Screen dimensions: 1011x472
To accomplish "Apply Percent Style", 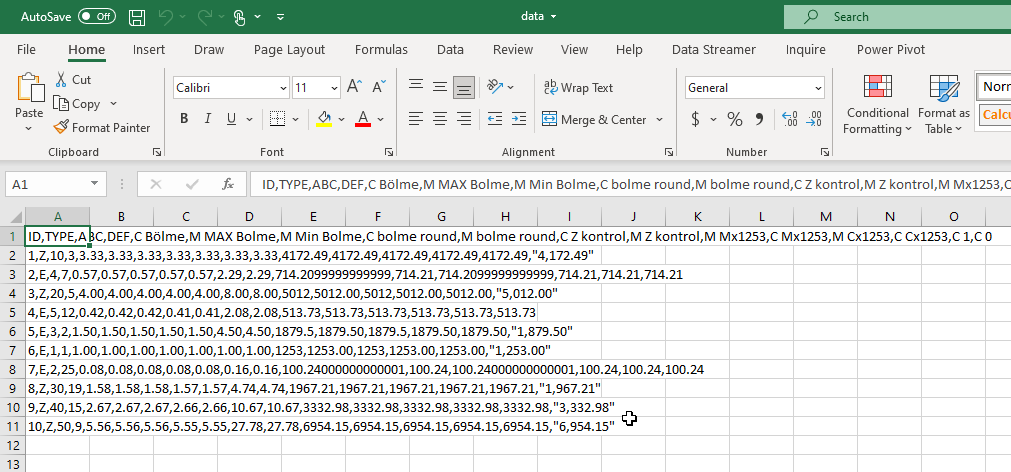I will click(x=734, y=119).
